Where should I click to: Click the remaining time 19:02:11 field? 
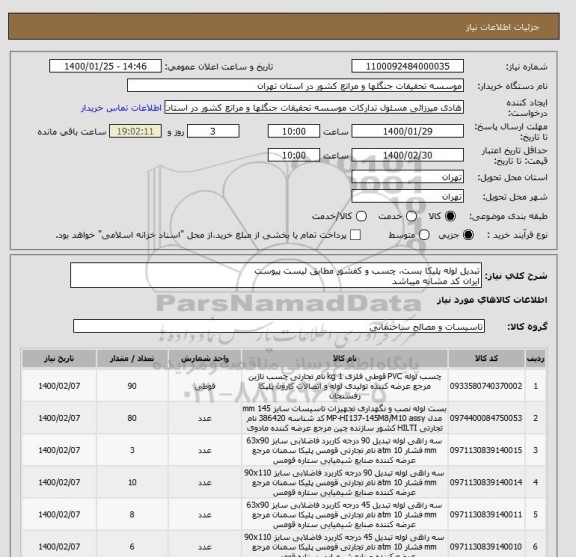pos(135,131)
